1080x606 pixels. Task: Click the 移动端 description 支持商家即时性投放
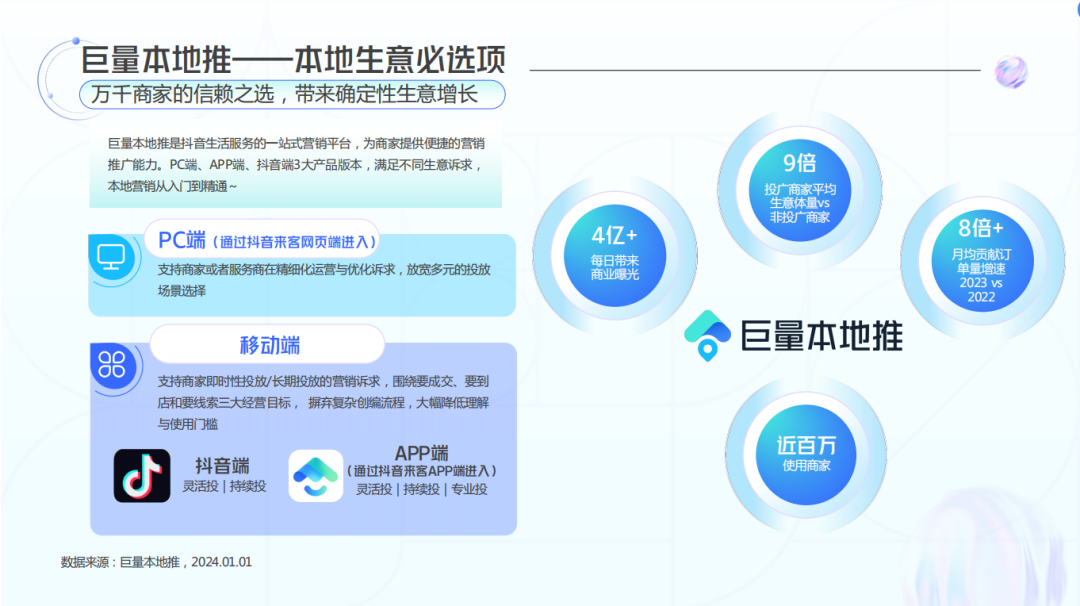pos(323,402)
